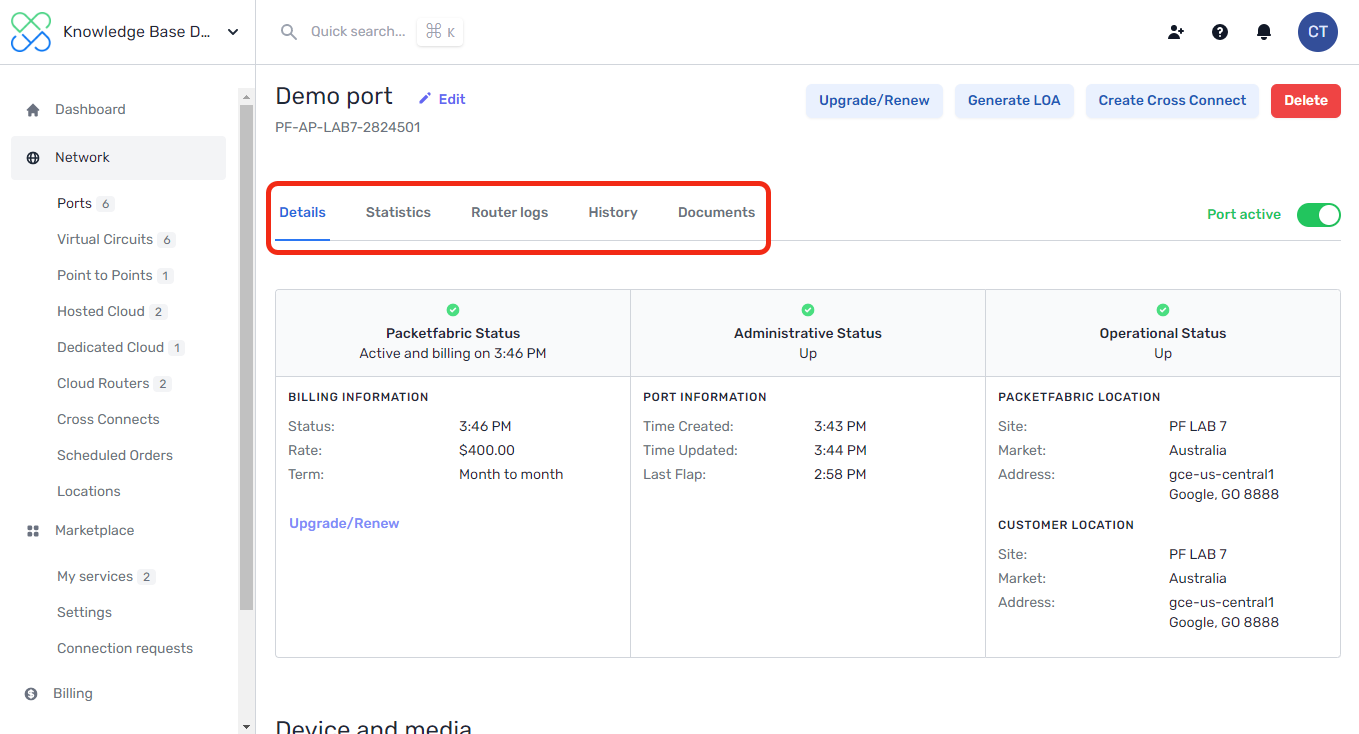Click the CT user avatar
Image resolution: width=1359 pixels, height=734 pixels.
tap(1317, 32)
